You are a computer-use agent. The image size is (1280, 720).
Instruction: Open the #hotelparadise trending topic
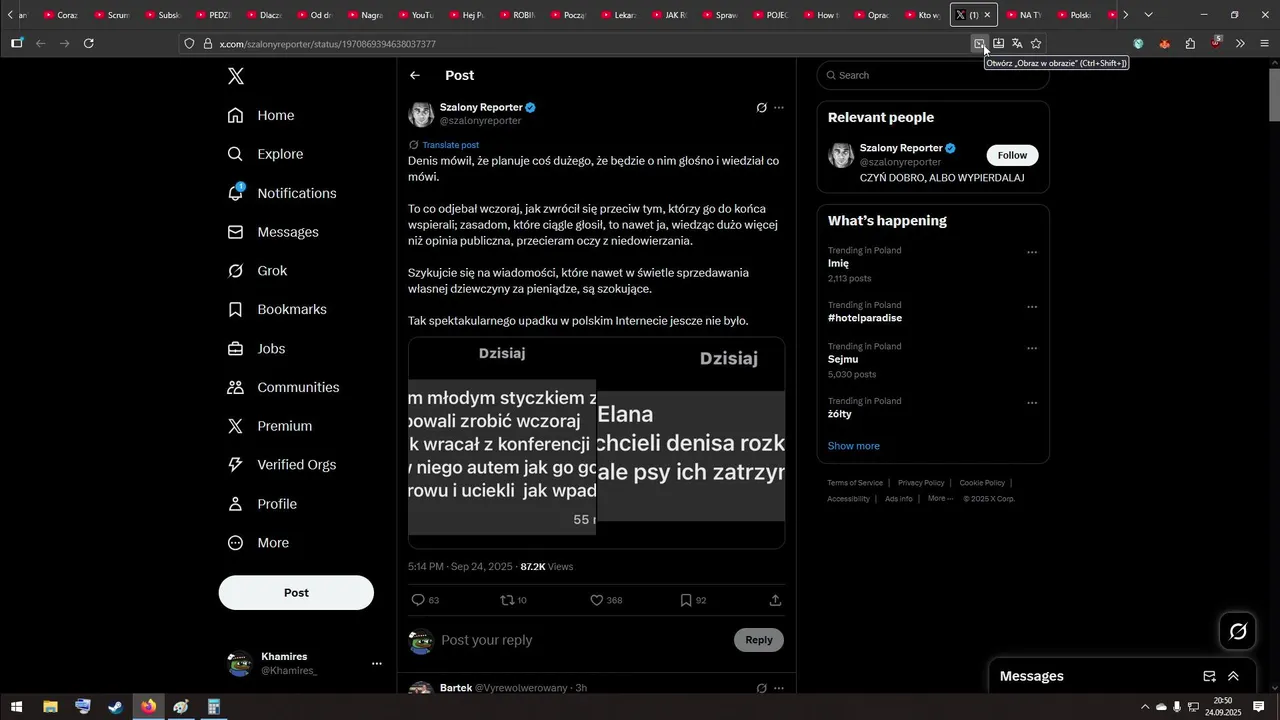tap(865, 318)
